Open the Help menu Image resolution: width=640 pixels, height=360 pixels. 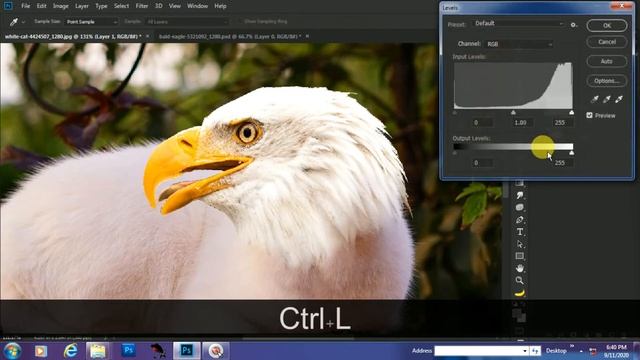[x=220, y=6]
